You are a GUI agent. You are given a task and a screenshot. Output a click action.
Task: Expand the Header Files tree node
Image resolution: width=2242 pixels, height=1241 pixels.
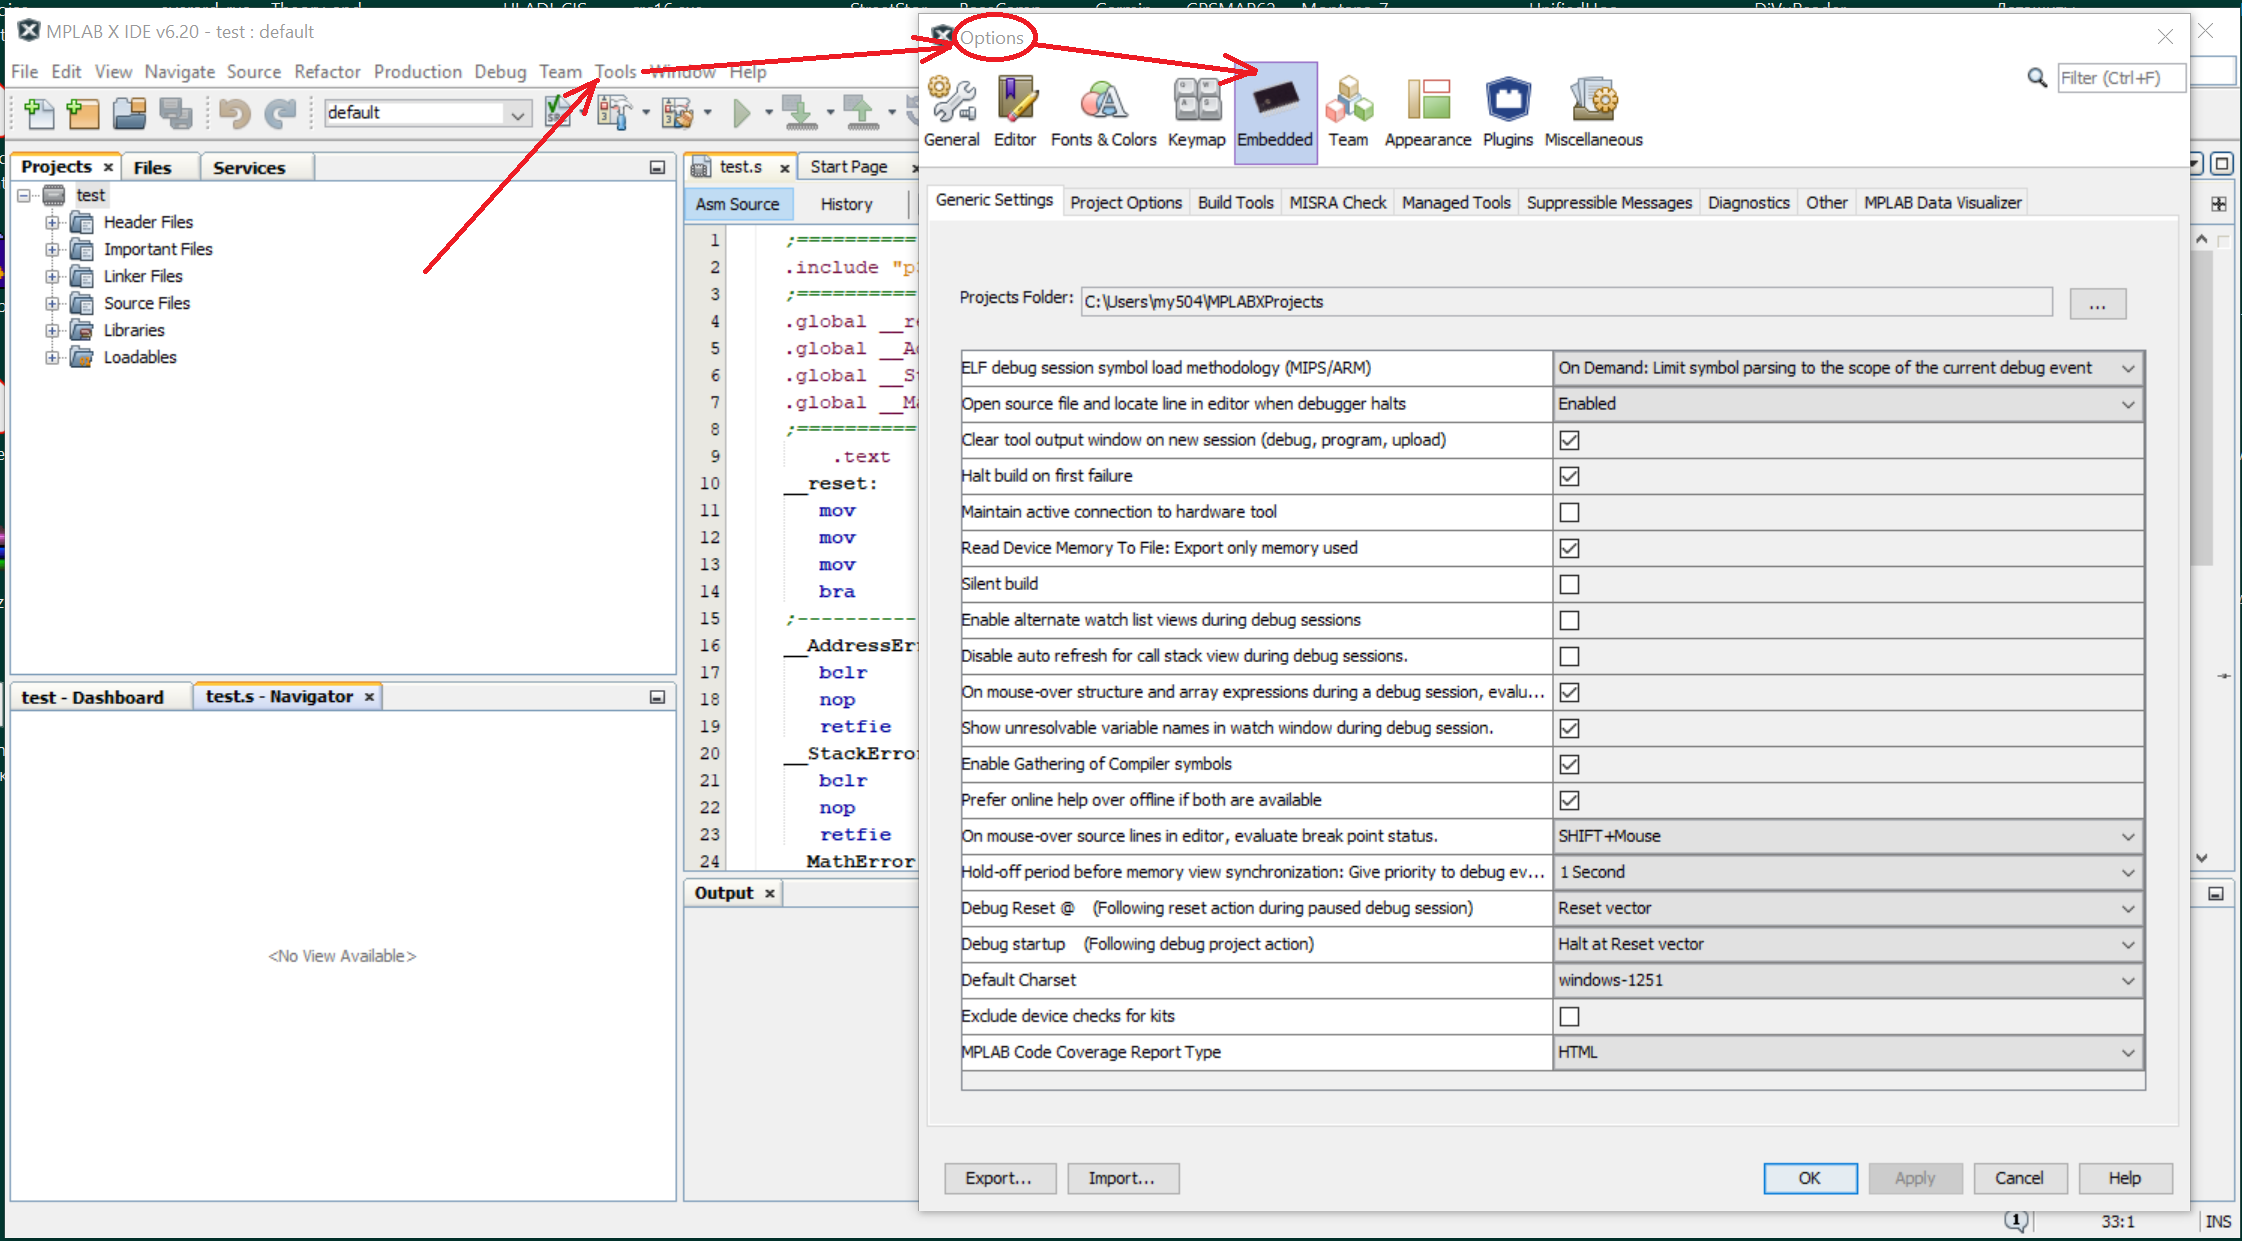click(x=52, y=222)
